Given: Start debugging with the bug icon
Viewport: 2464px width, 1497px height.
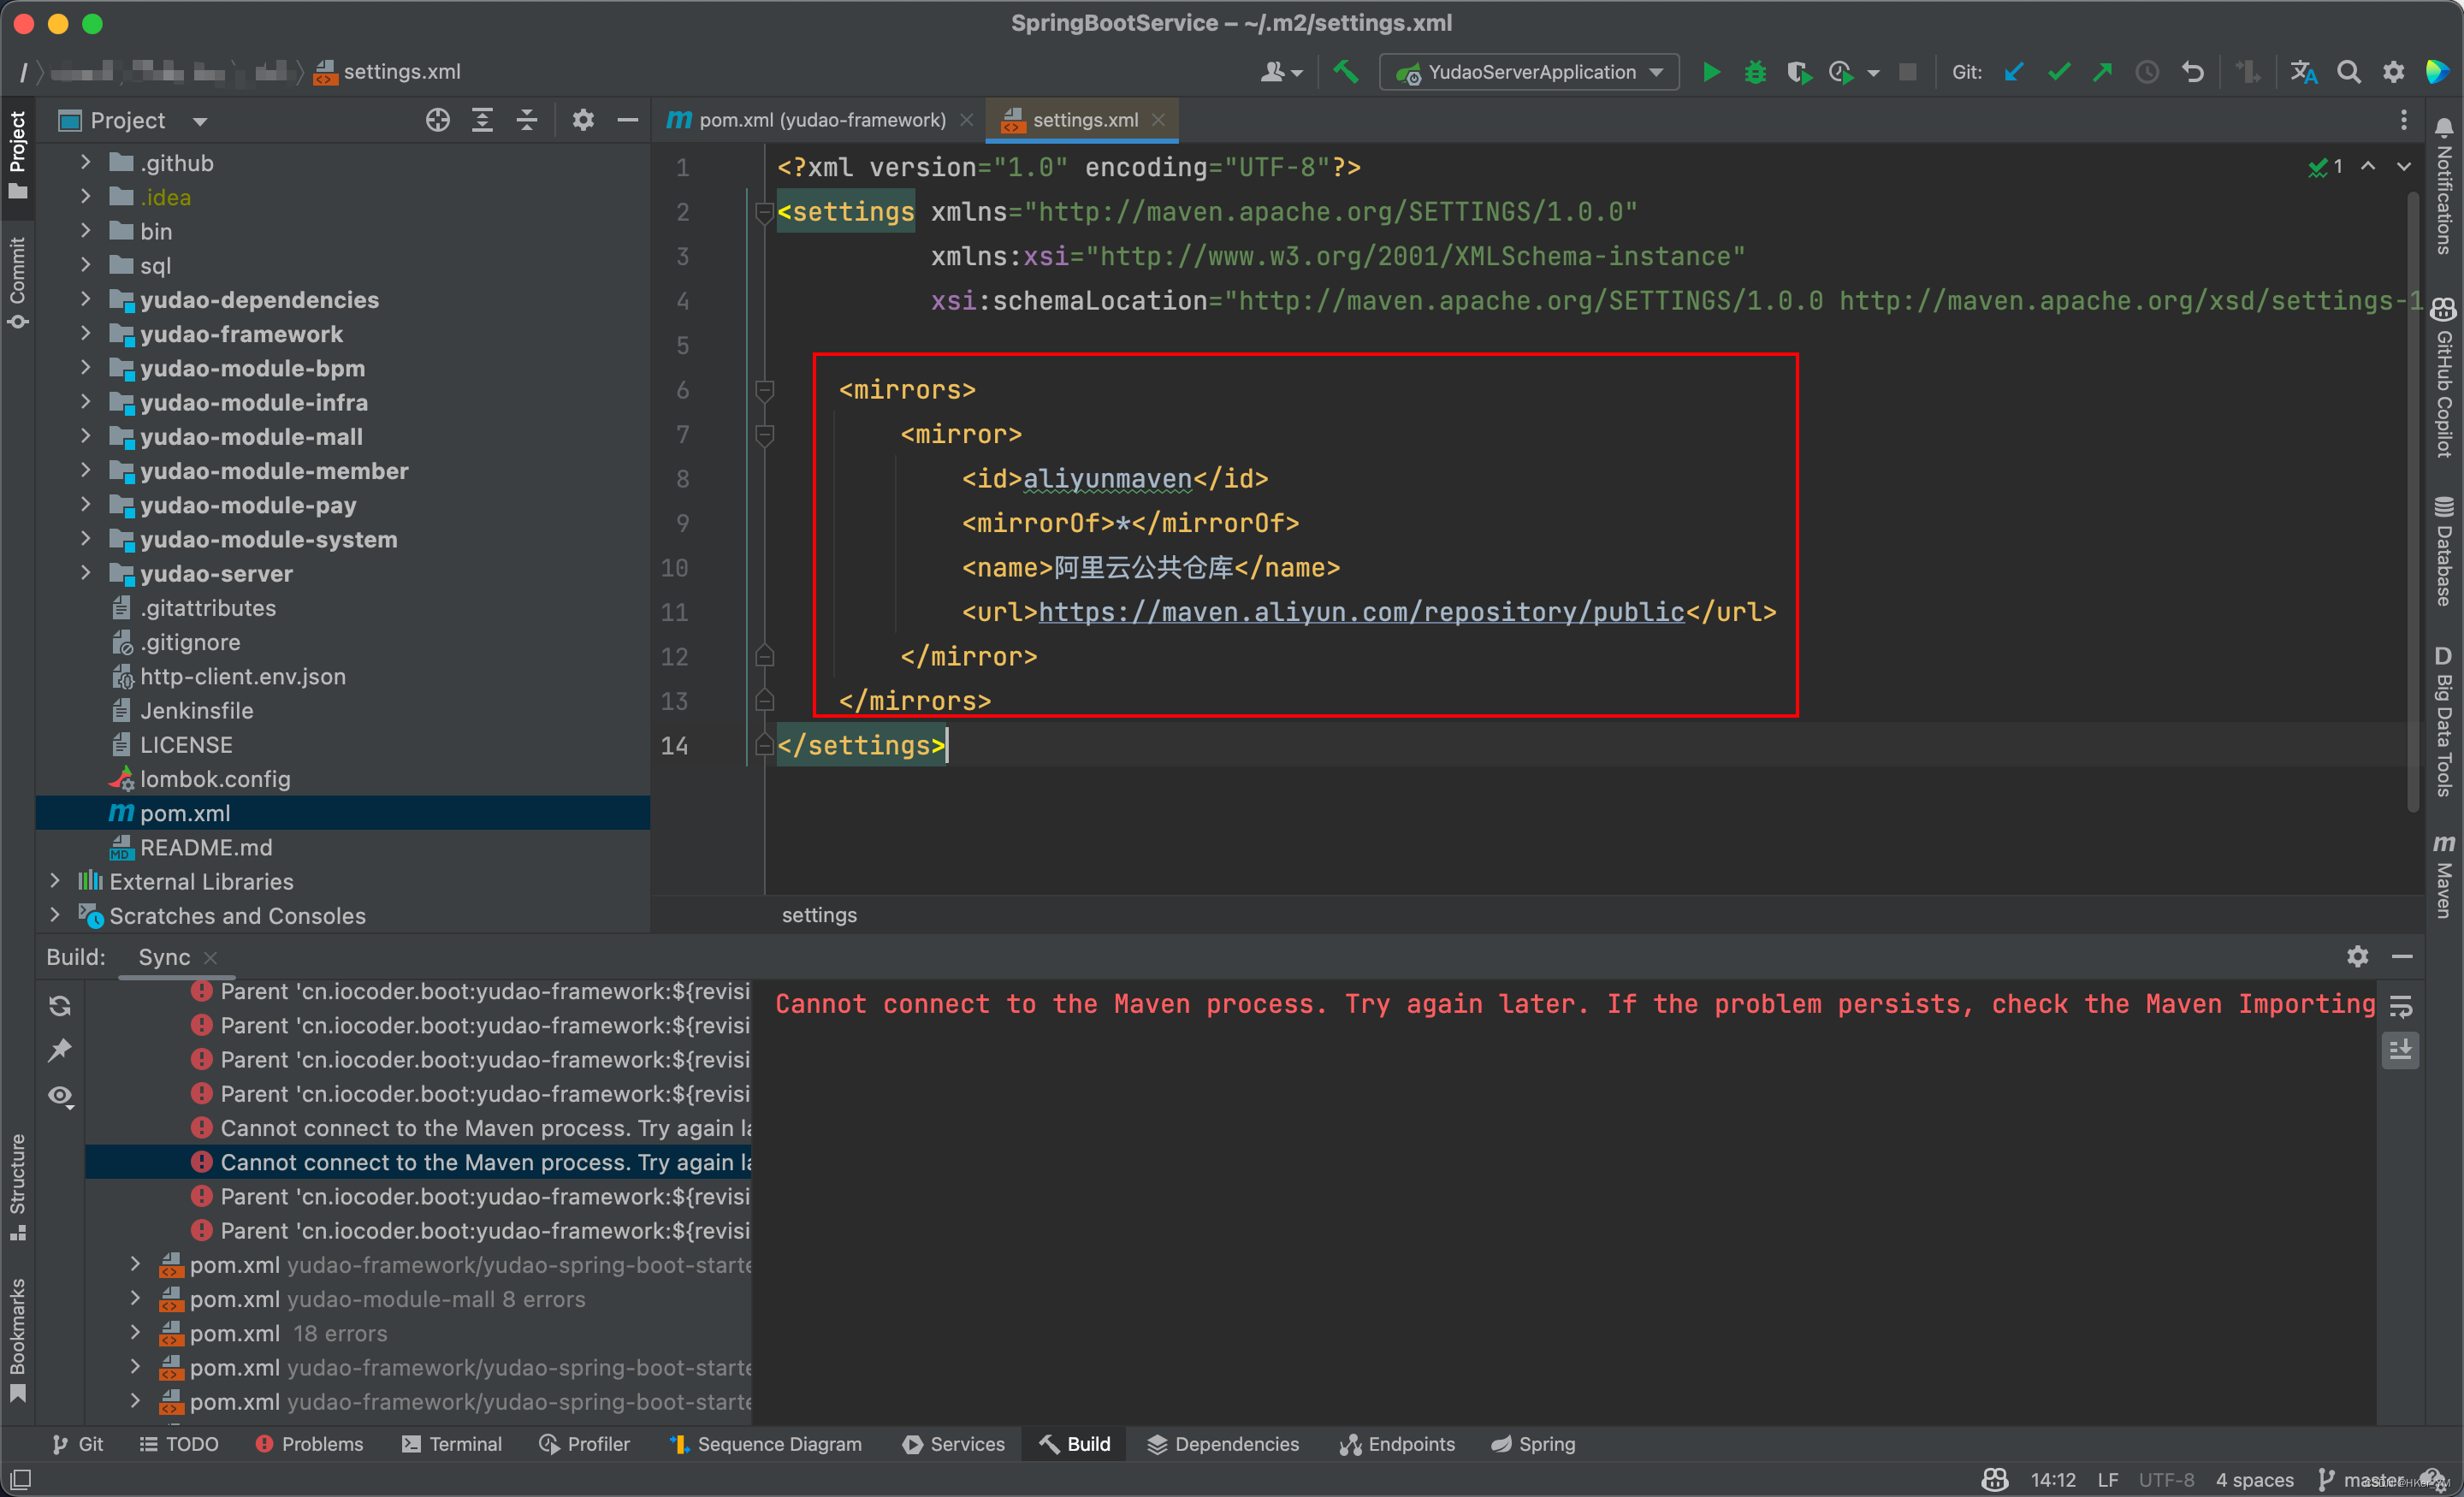Looking at the screenshot, I should tap(1755, 72).
